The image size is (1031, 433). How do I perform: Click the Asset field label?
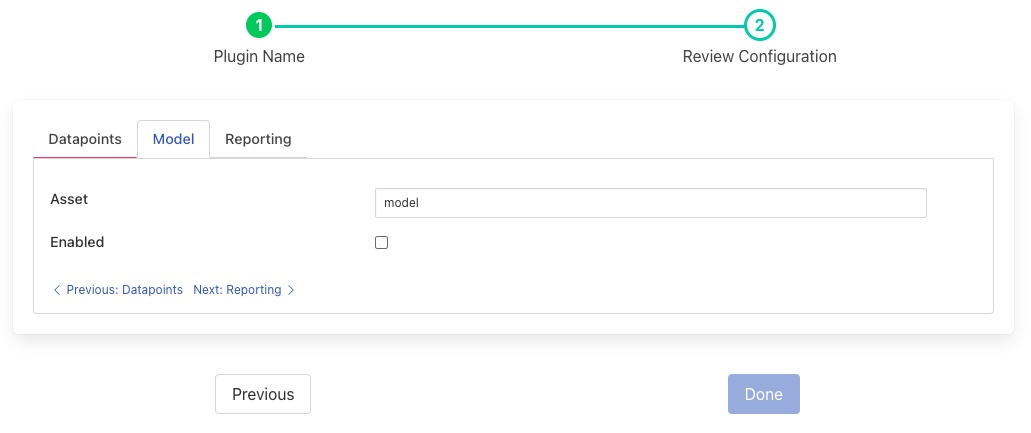click(69, 199)
